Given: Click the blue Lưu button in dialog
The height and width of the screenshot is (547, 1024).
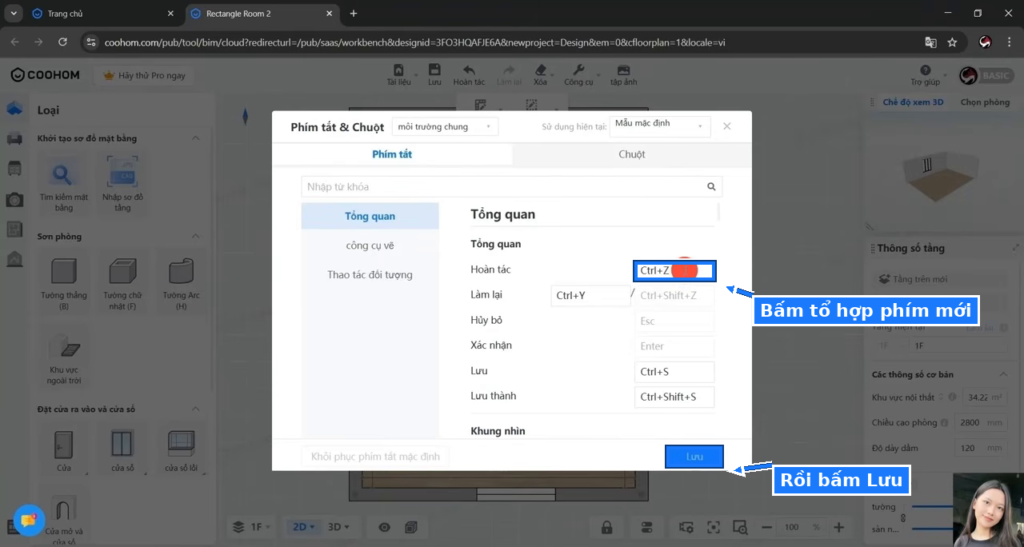Looking at the screenshot, I should tap(694, 456).
